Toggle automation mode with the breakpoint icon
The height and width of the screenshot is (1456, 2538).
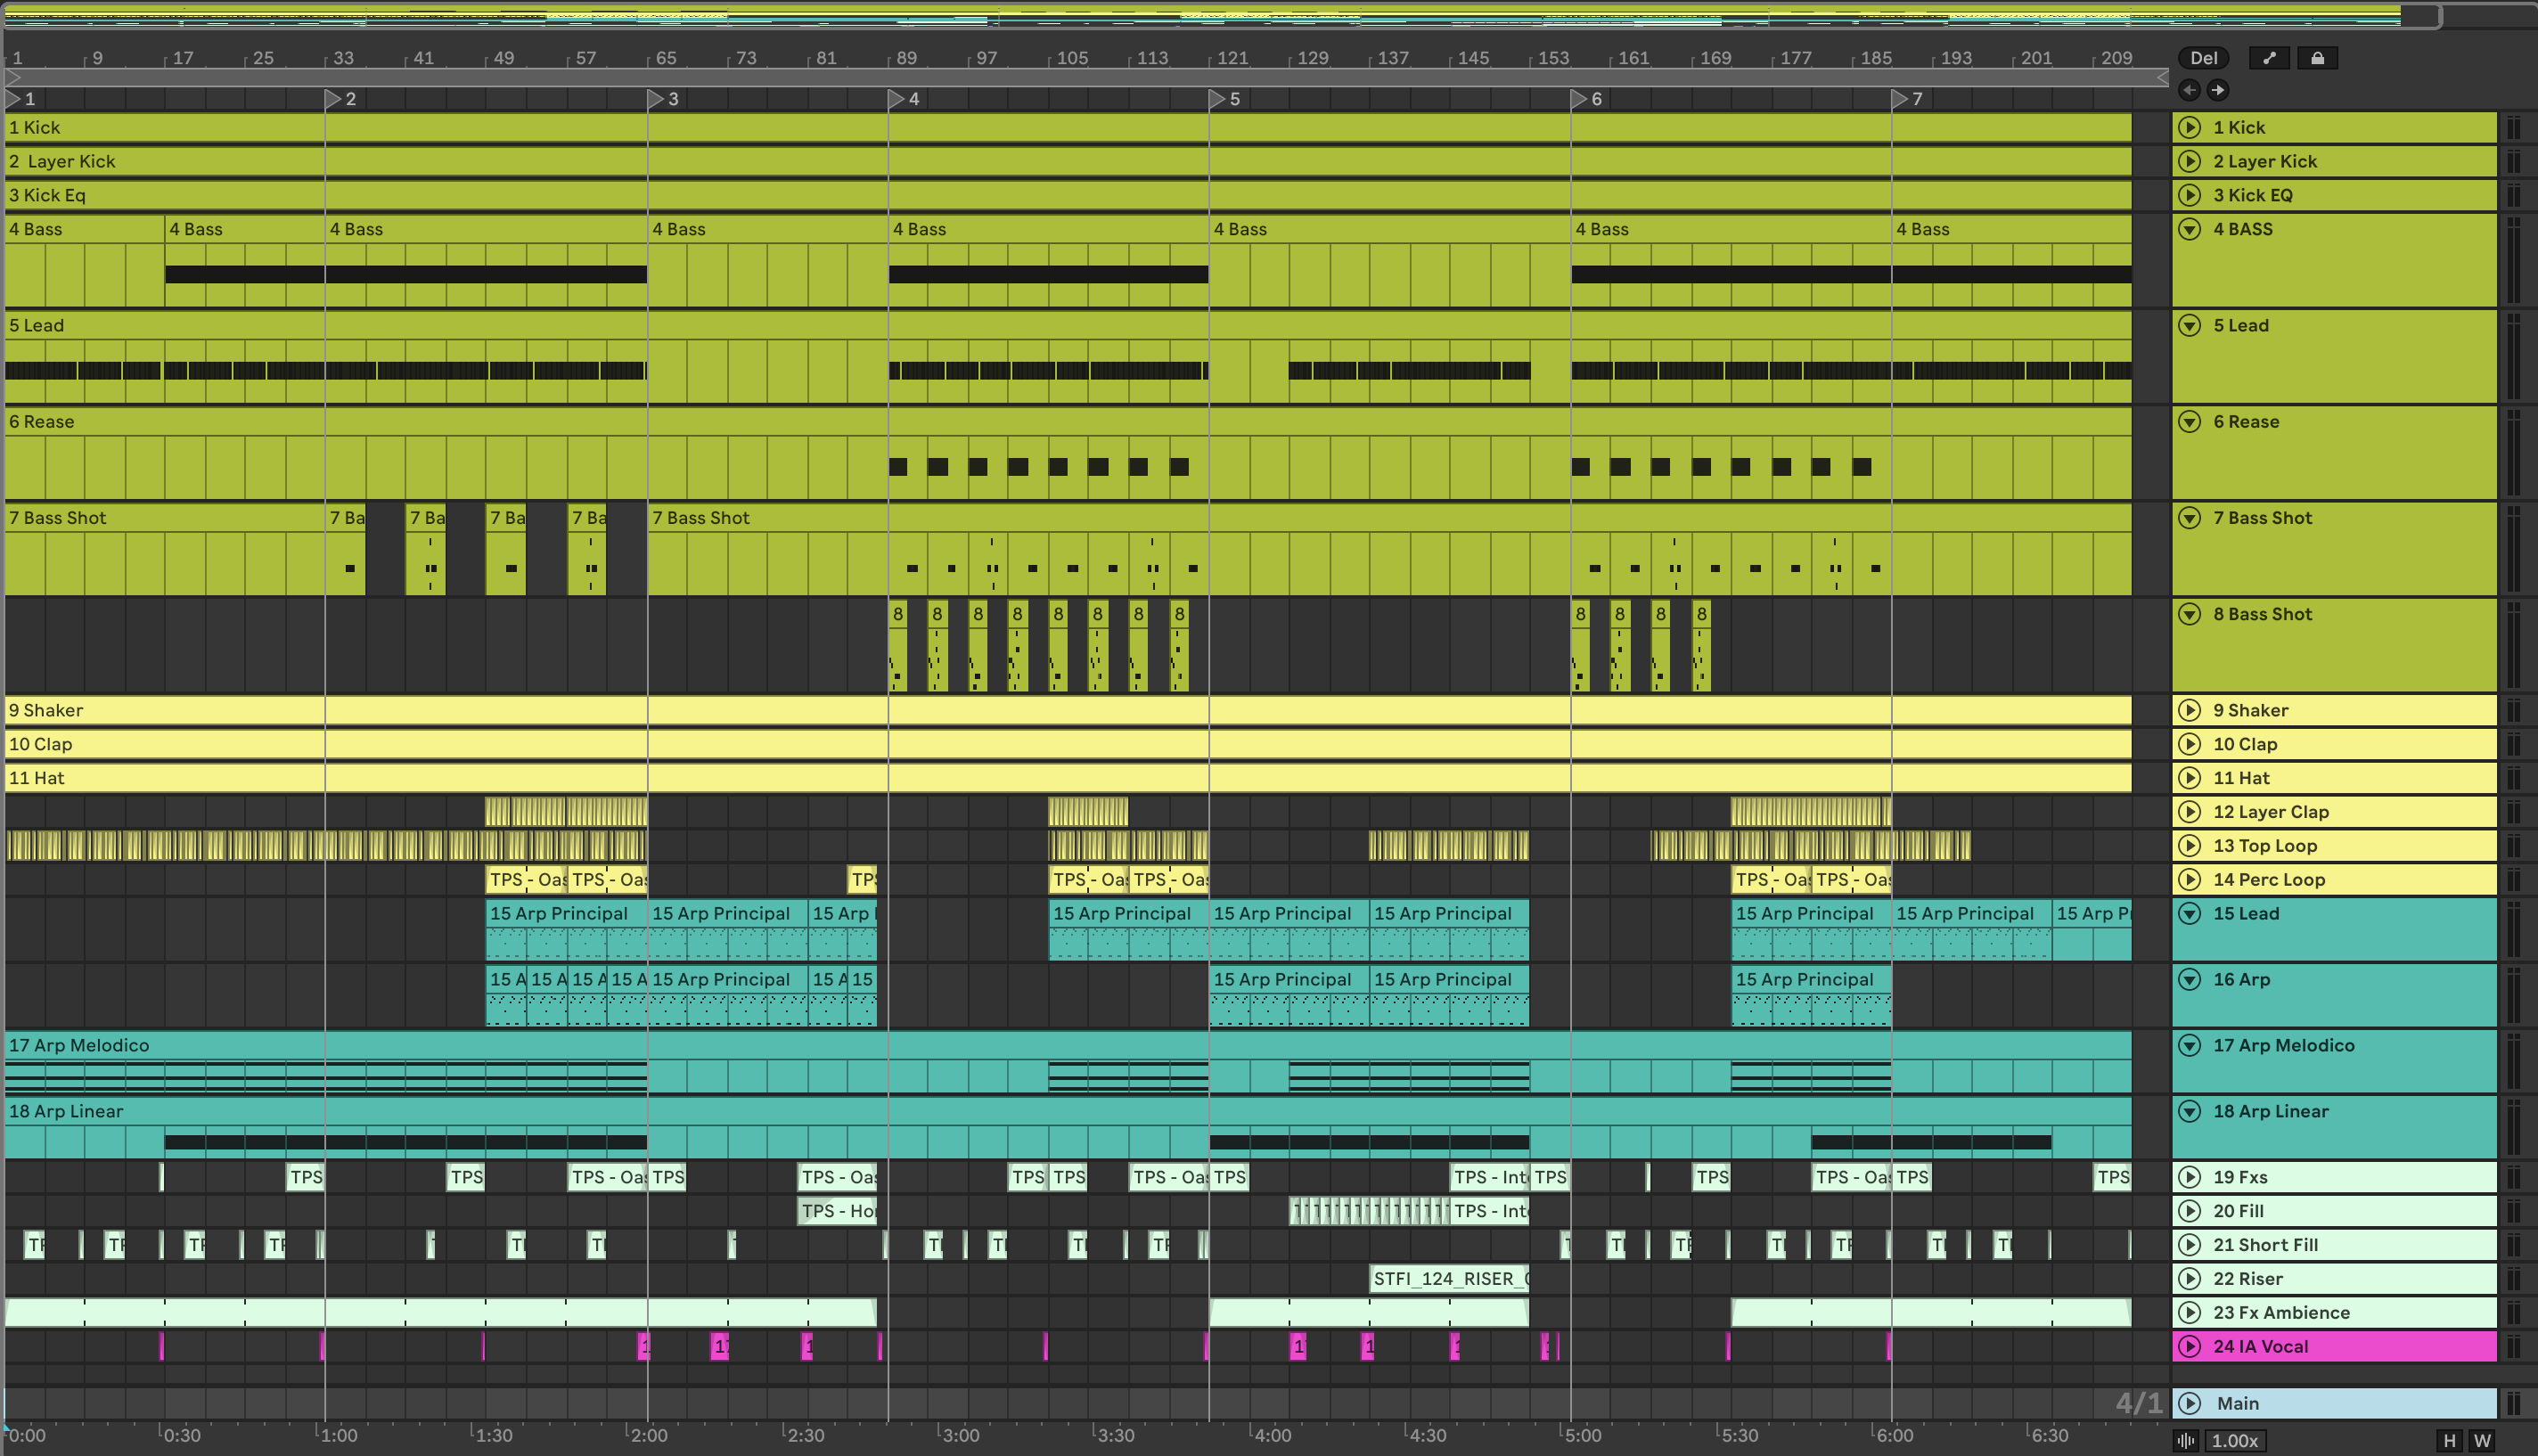(x=2269, y=58)
